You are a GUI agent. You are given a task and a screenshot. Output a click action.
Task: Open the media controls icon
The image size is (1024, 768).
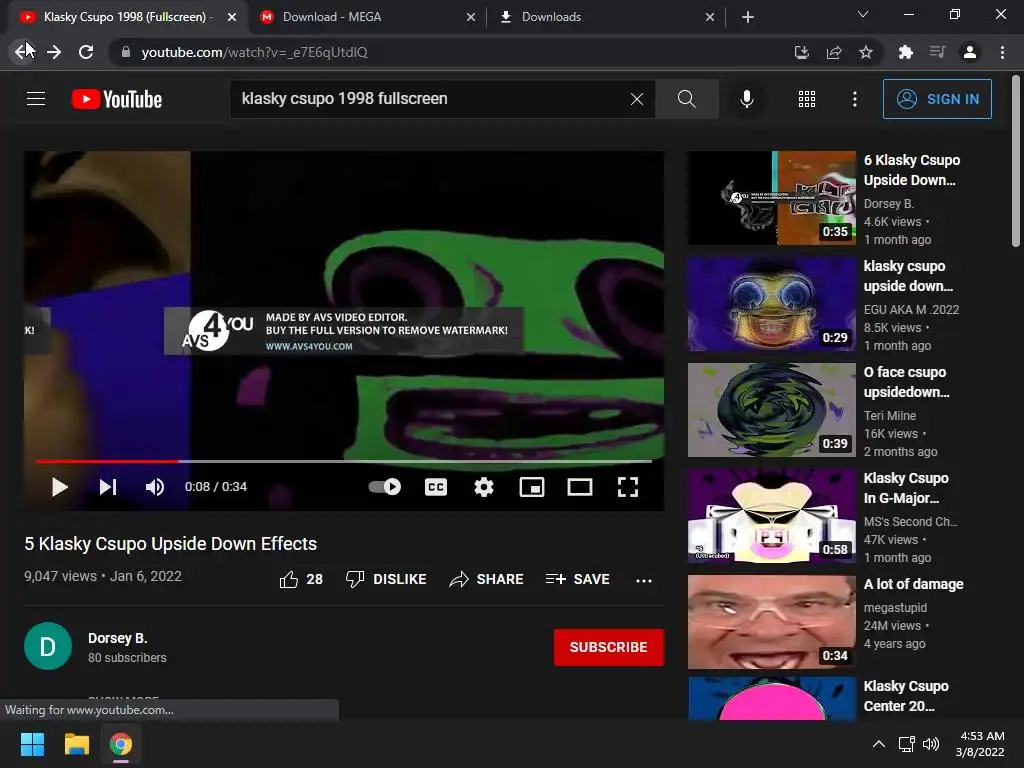coord(937,52)
